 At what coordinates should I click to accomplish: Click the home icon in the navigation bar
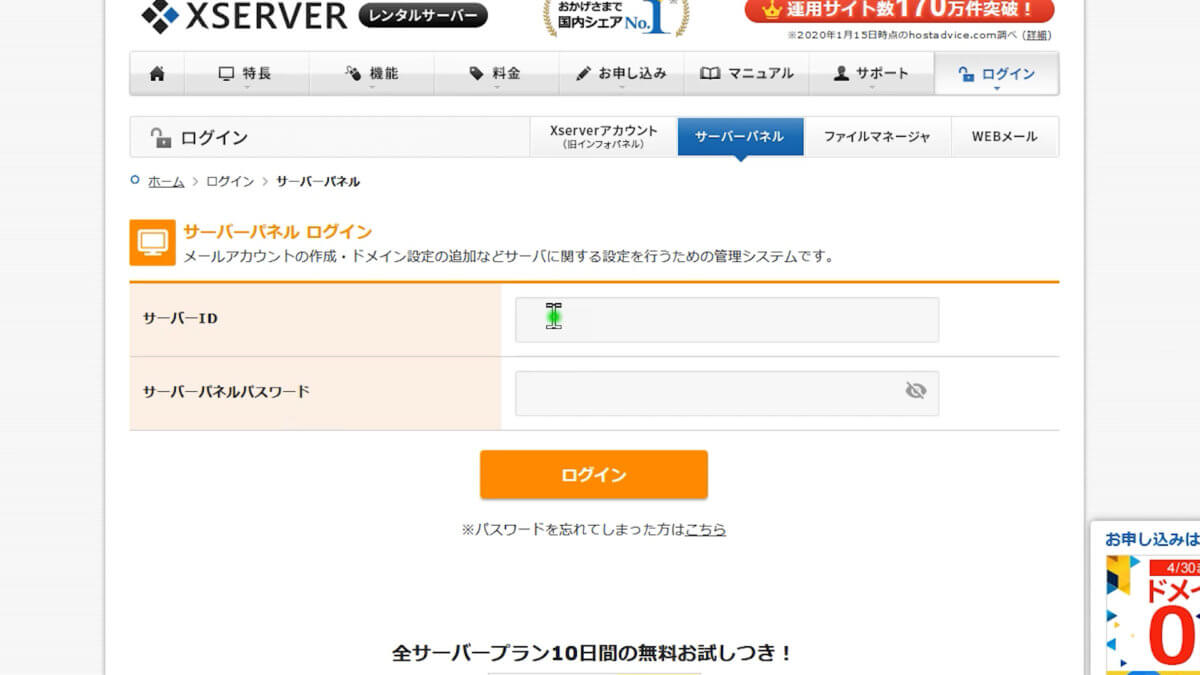(157, 74)
